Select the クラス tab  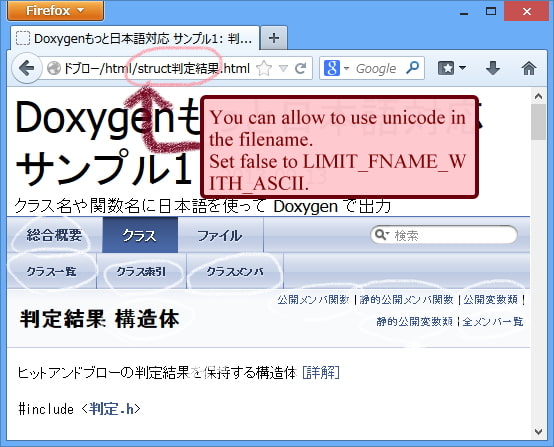click(x=140, y=235)
